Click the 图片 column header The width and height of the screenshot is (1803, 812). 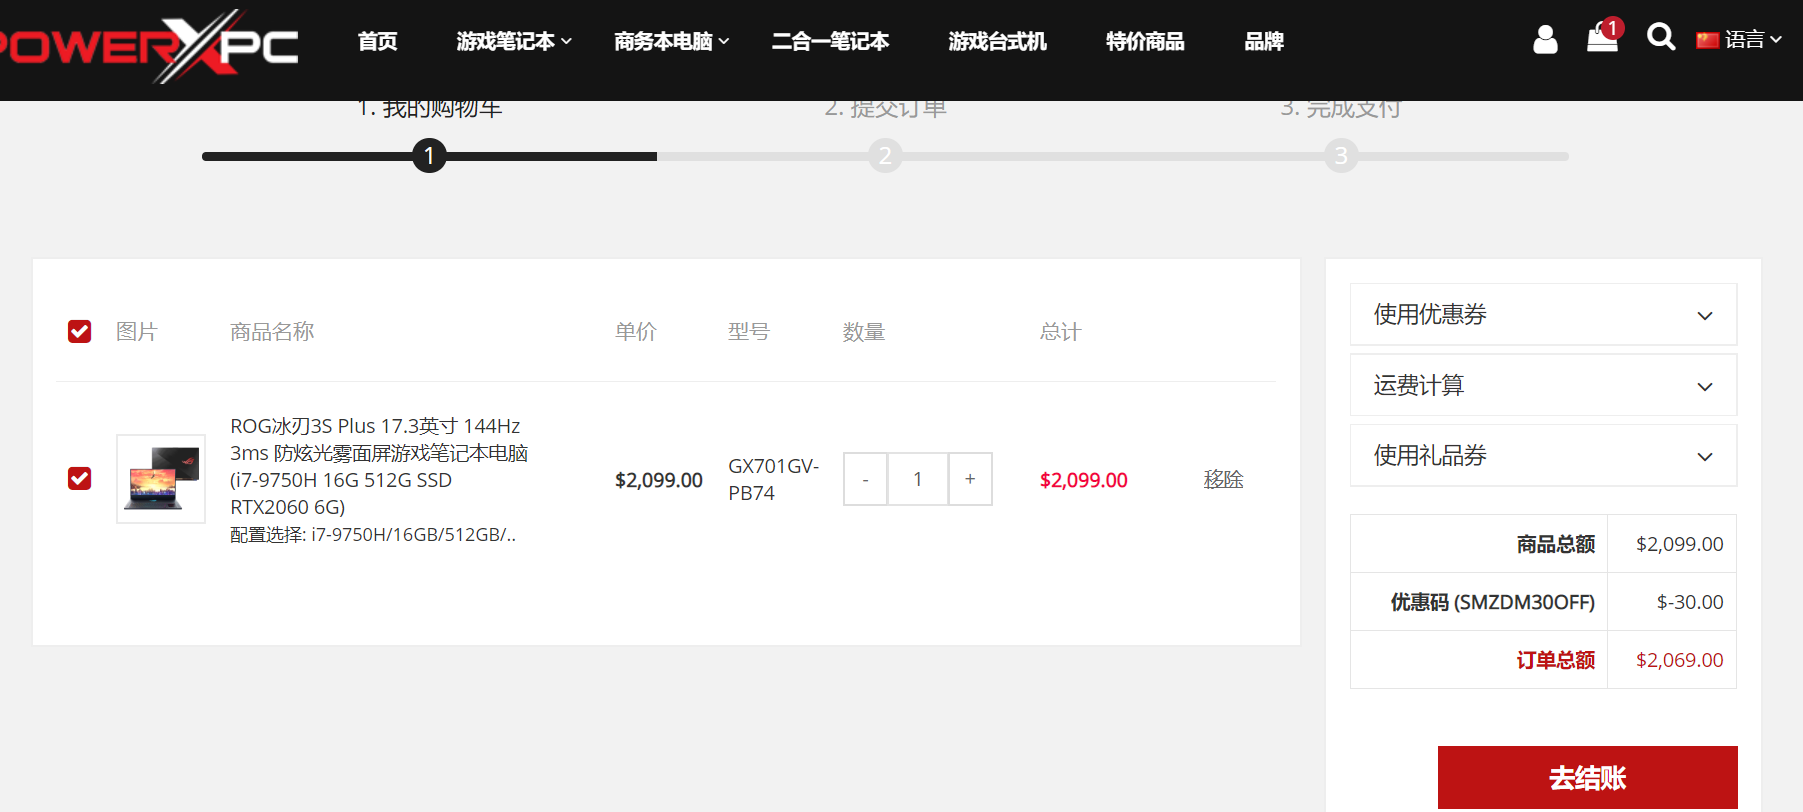(x=137, y=331)
